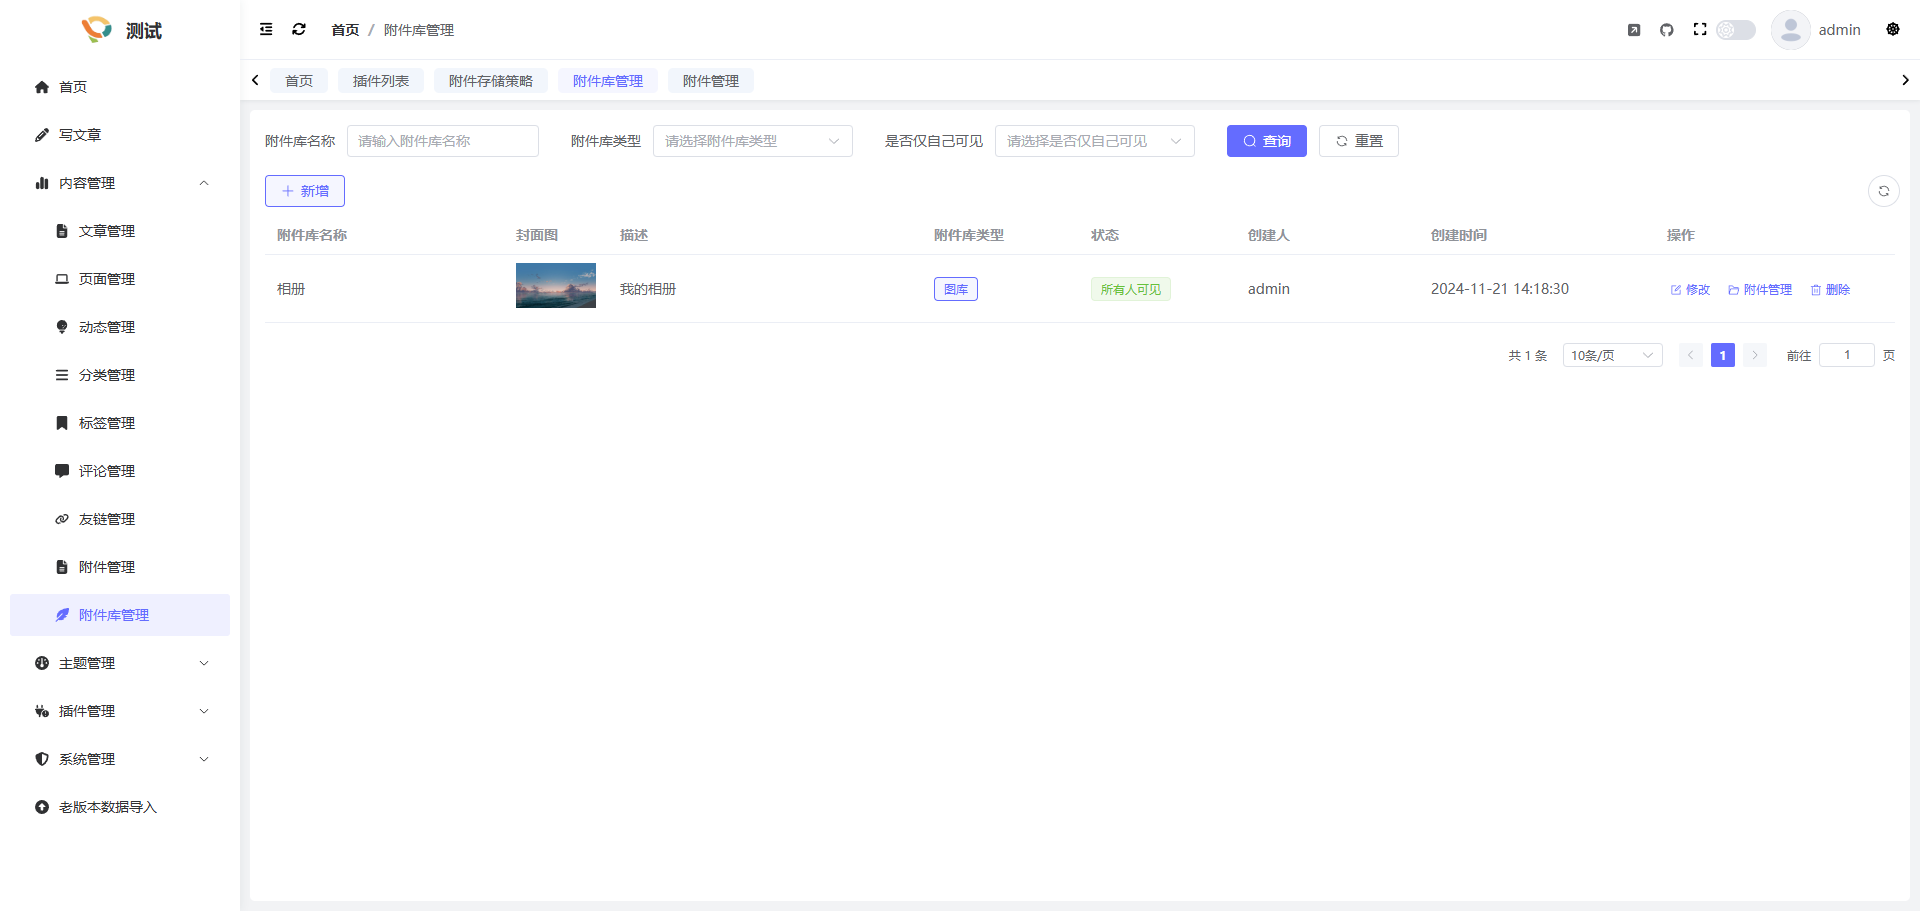Viewport: 1920px width, 911px height.
Task: Click the 相册 cover image thumbnail
Action: [x=555, y=286]
